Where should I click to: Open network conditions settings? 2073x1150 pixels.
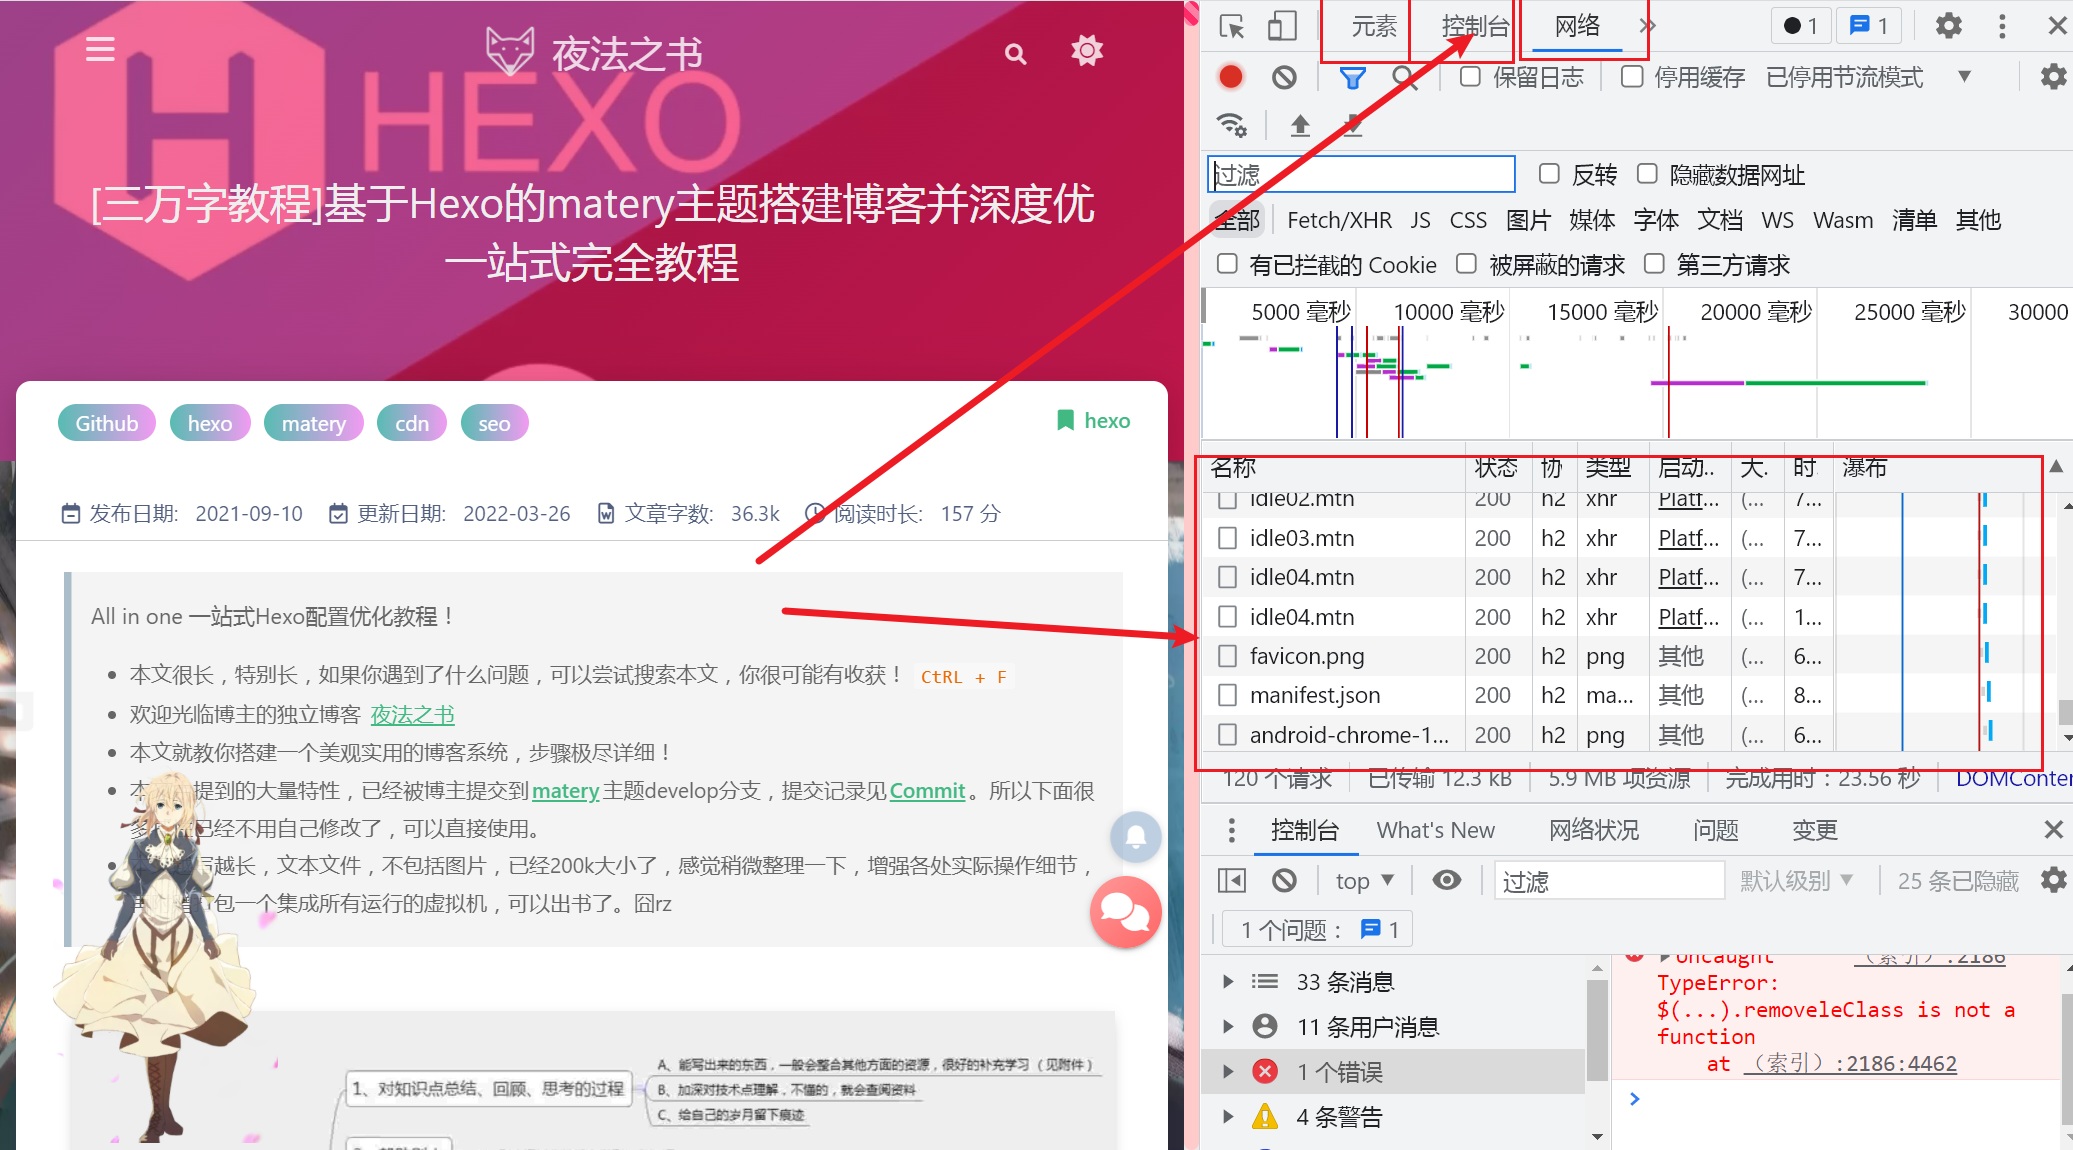click(x=1232, y=125)
